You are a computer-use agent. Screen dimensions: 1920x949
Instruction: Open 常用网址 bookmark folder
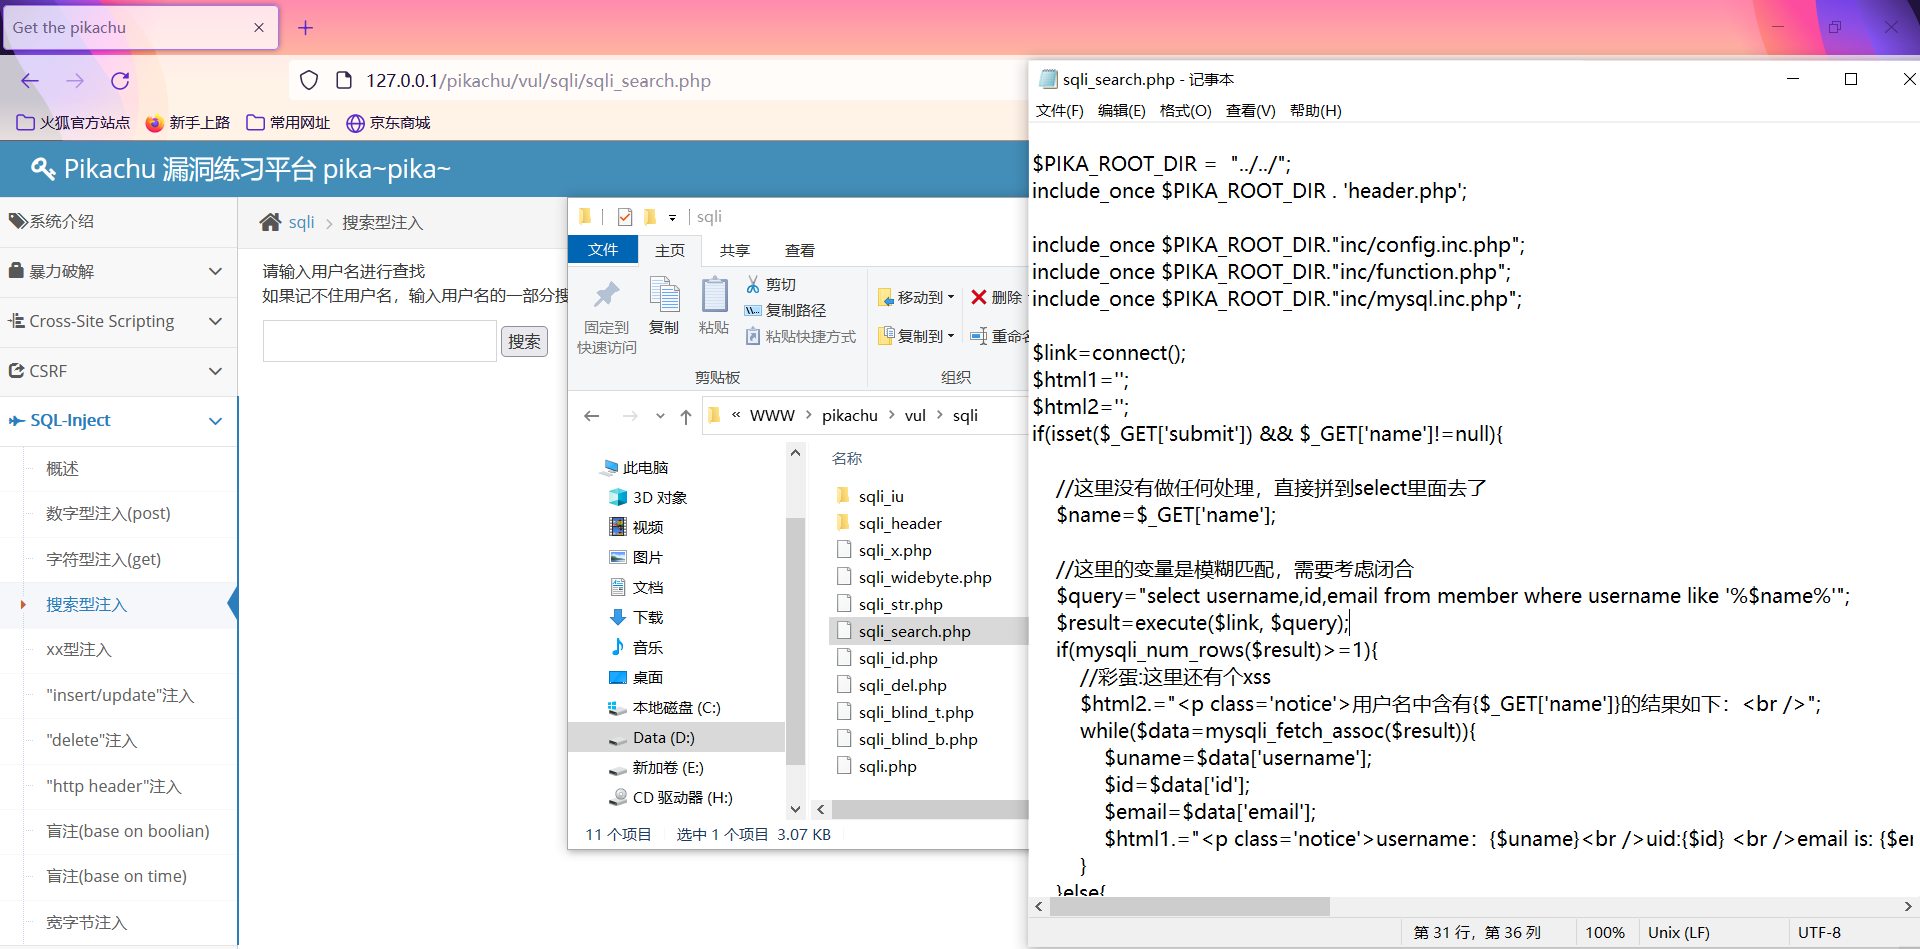point(288,122)
